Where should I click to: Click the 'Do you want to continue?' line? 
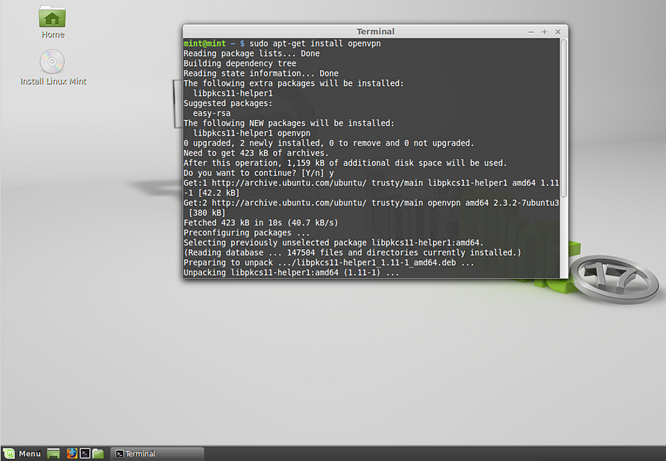[259, 173]
